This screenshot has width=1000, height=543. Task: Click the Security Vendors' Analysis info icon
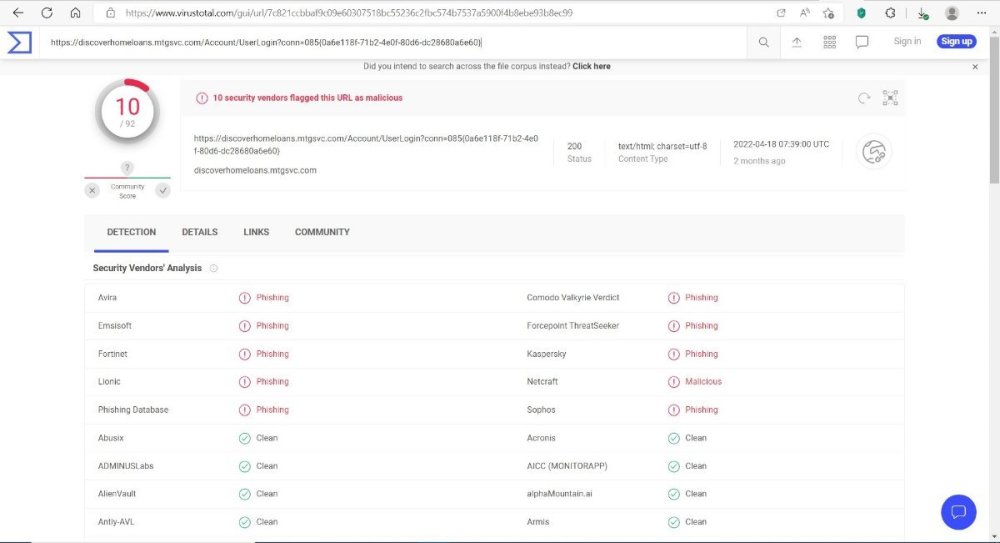coord(214,268)
